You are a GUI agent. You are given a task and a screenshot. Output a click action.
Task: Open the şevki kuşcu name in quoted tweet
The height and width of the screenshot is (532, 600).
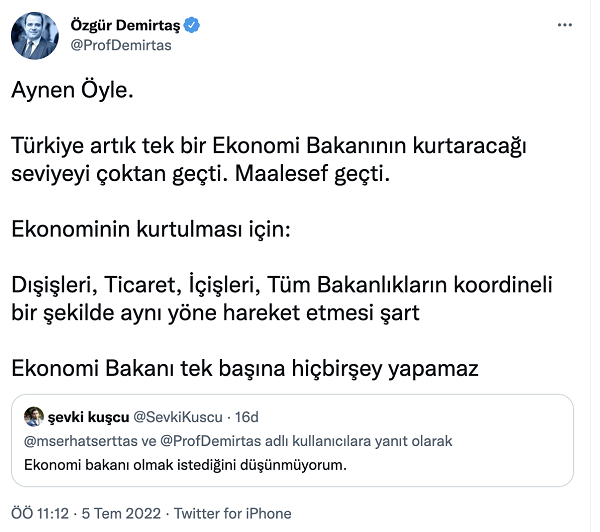88,417
